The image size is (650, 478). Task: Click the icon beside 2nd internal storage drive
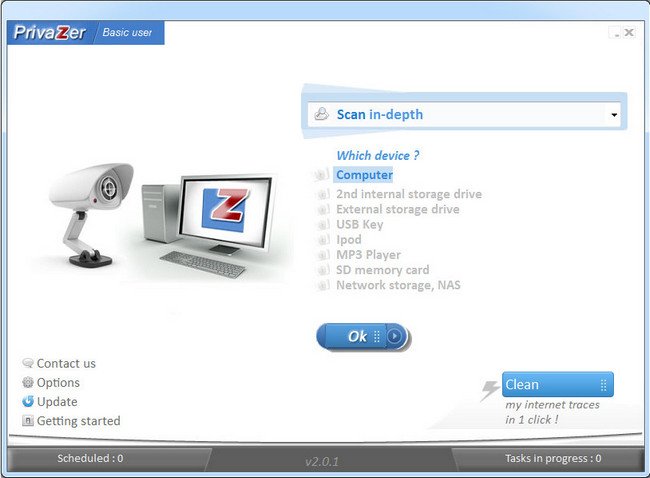pyautogui.click(x=323, y=194)
